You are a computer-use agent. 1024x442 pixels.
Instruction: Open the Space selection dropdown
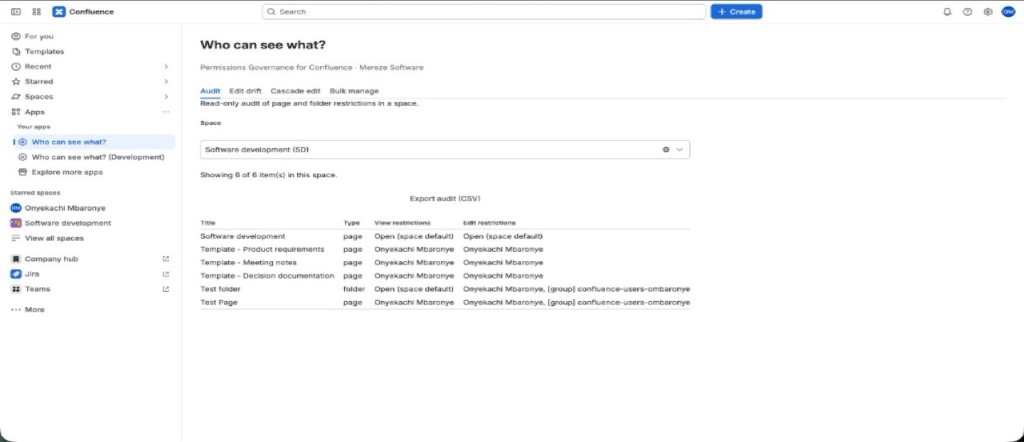445,150
